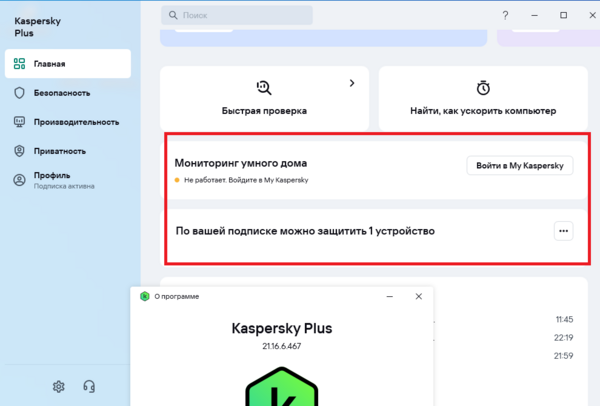The image size is (600, 406).
Task: Open the Производительность section
Action: click(68, 122)
